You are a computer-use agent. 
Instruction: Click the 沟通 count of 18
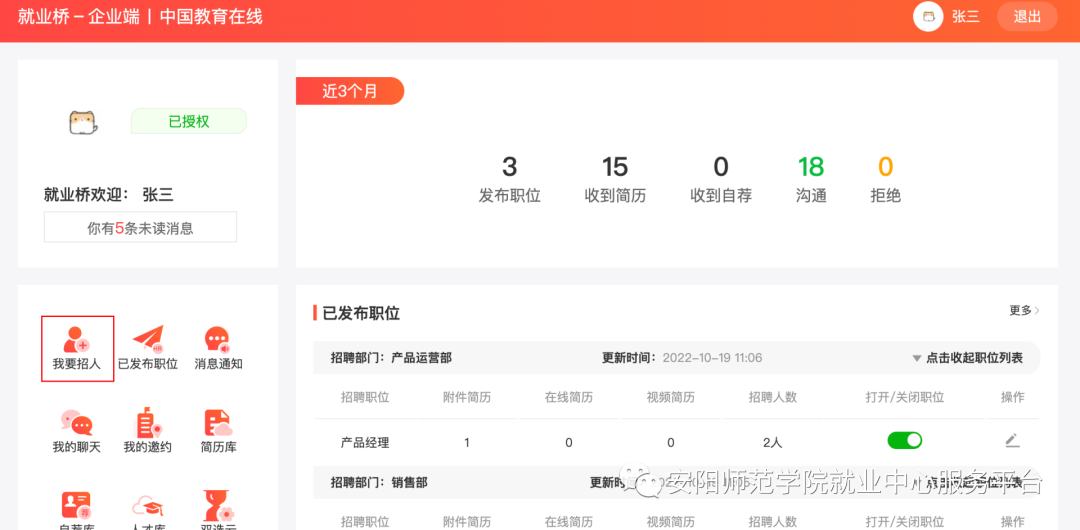click(x=811, y=167)
